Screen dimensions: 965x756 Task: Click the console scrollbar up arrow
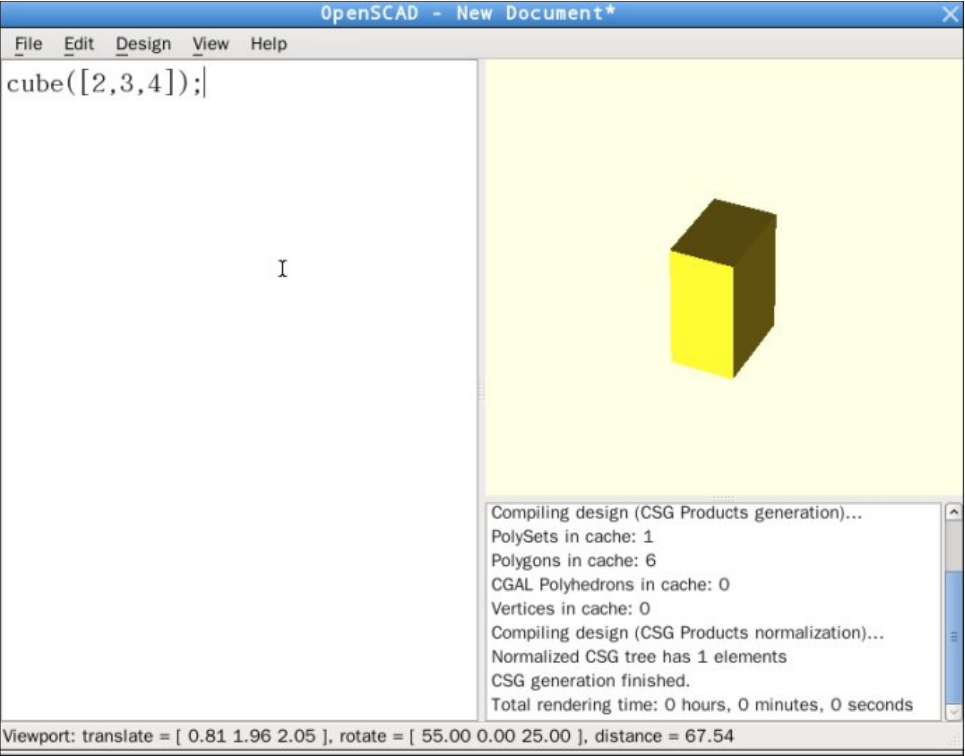point(953,512)
